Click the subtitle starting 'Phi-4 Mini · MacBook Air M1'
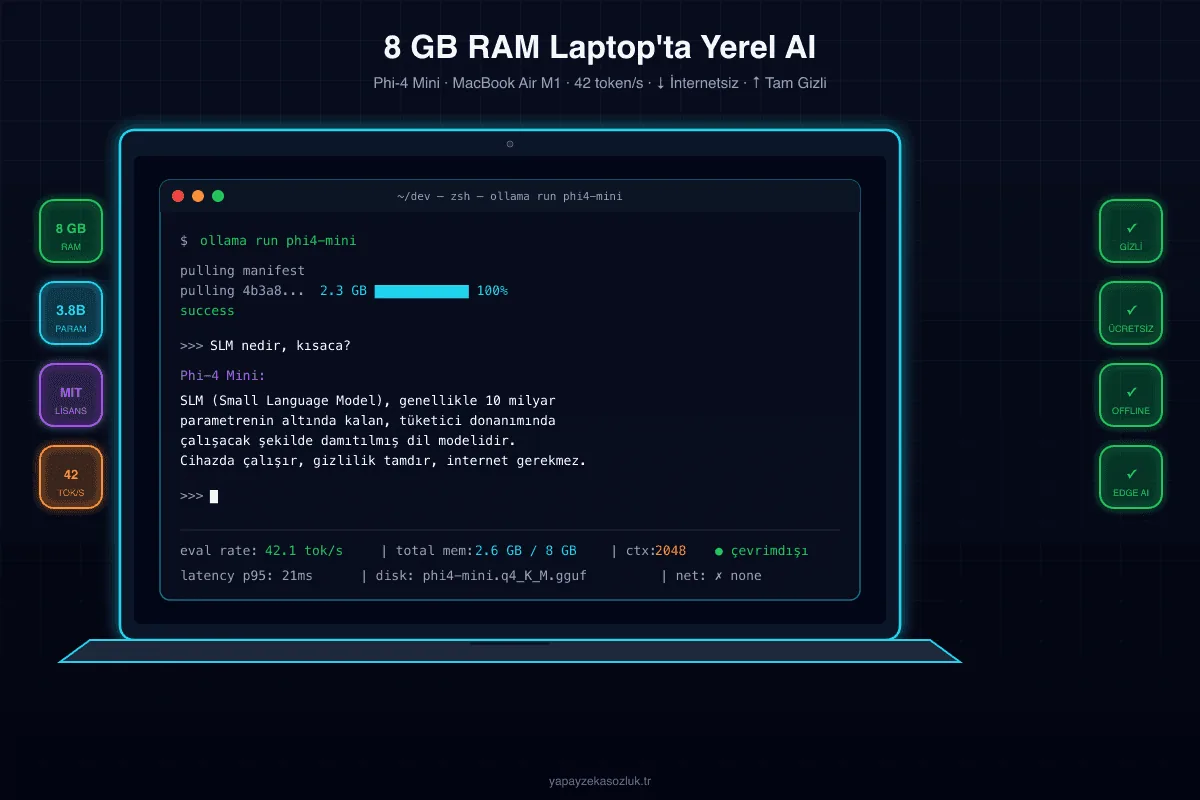Viewport: 1200px width, 800px height. 600,83
